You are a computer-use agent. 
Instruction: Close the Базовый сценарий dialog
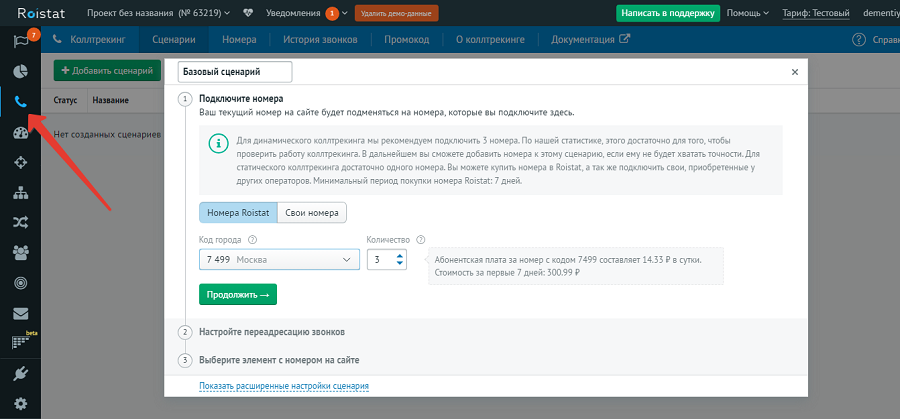point(795,72)
